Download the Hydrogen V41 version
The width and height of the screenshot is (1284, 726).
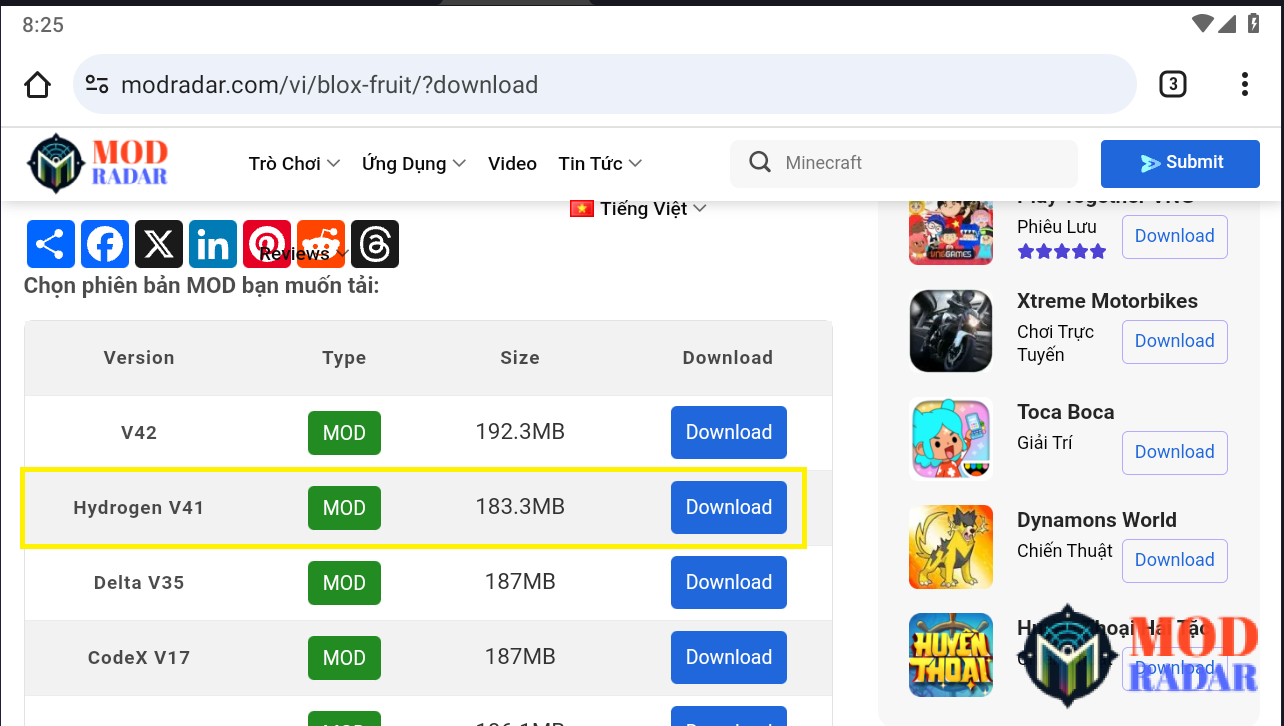coord(729,507)
